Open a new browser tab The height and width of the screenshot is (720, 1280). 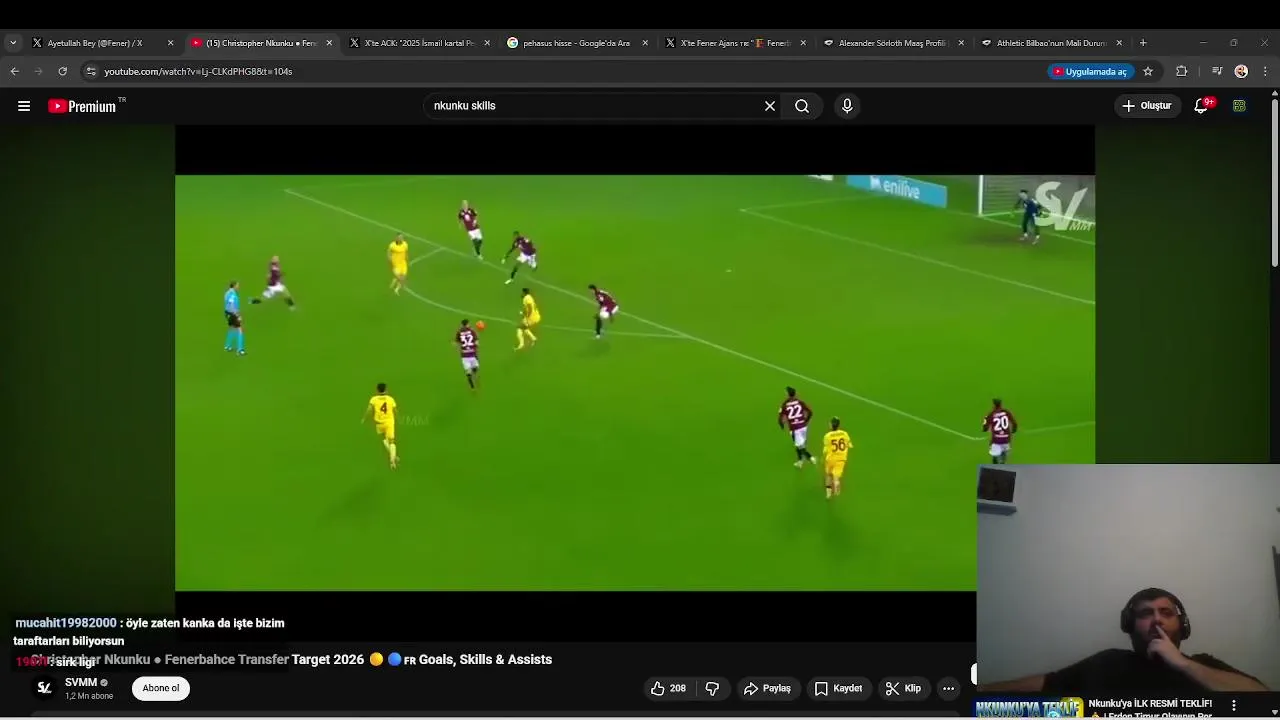click(x=1143, y=43)
